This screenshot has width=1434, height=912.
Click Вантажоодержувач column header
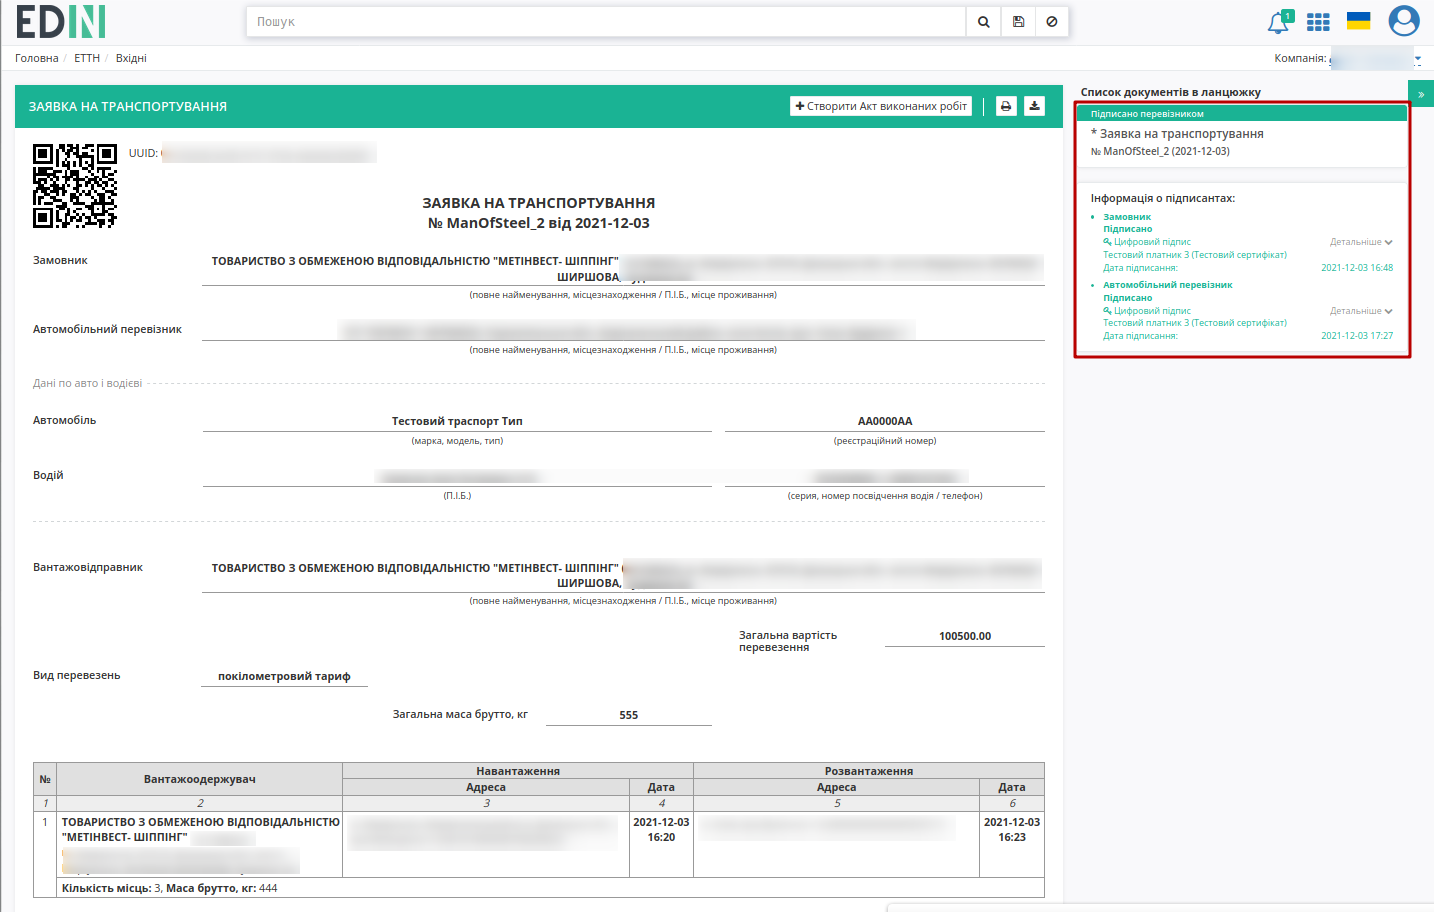coord(200,779)
